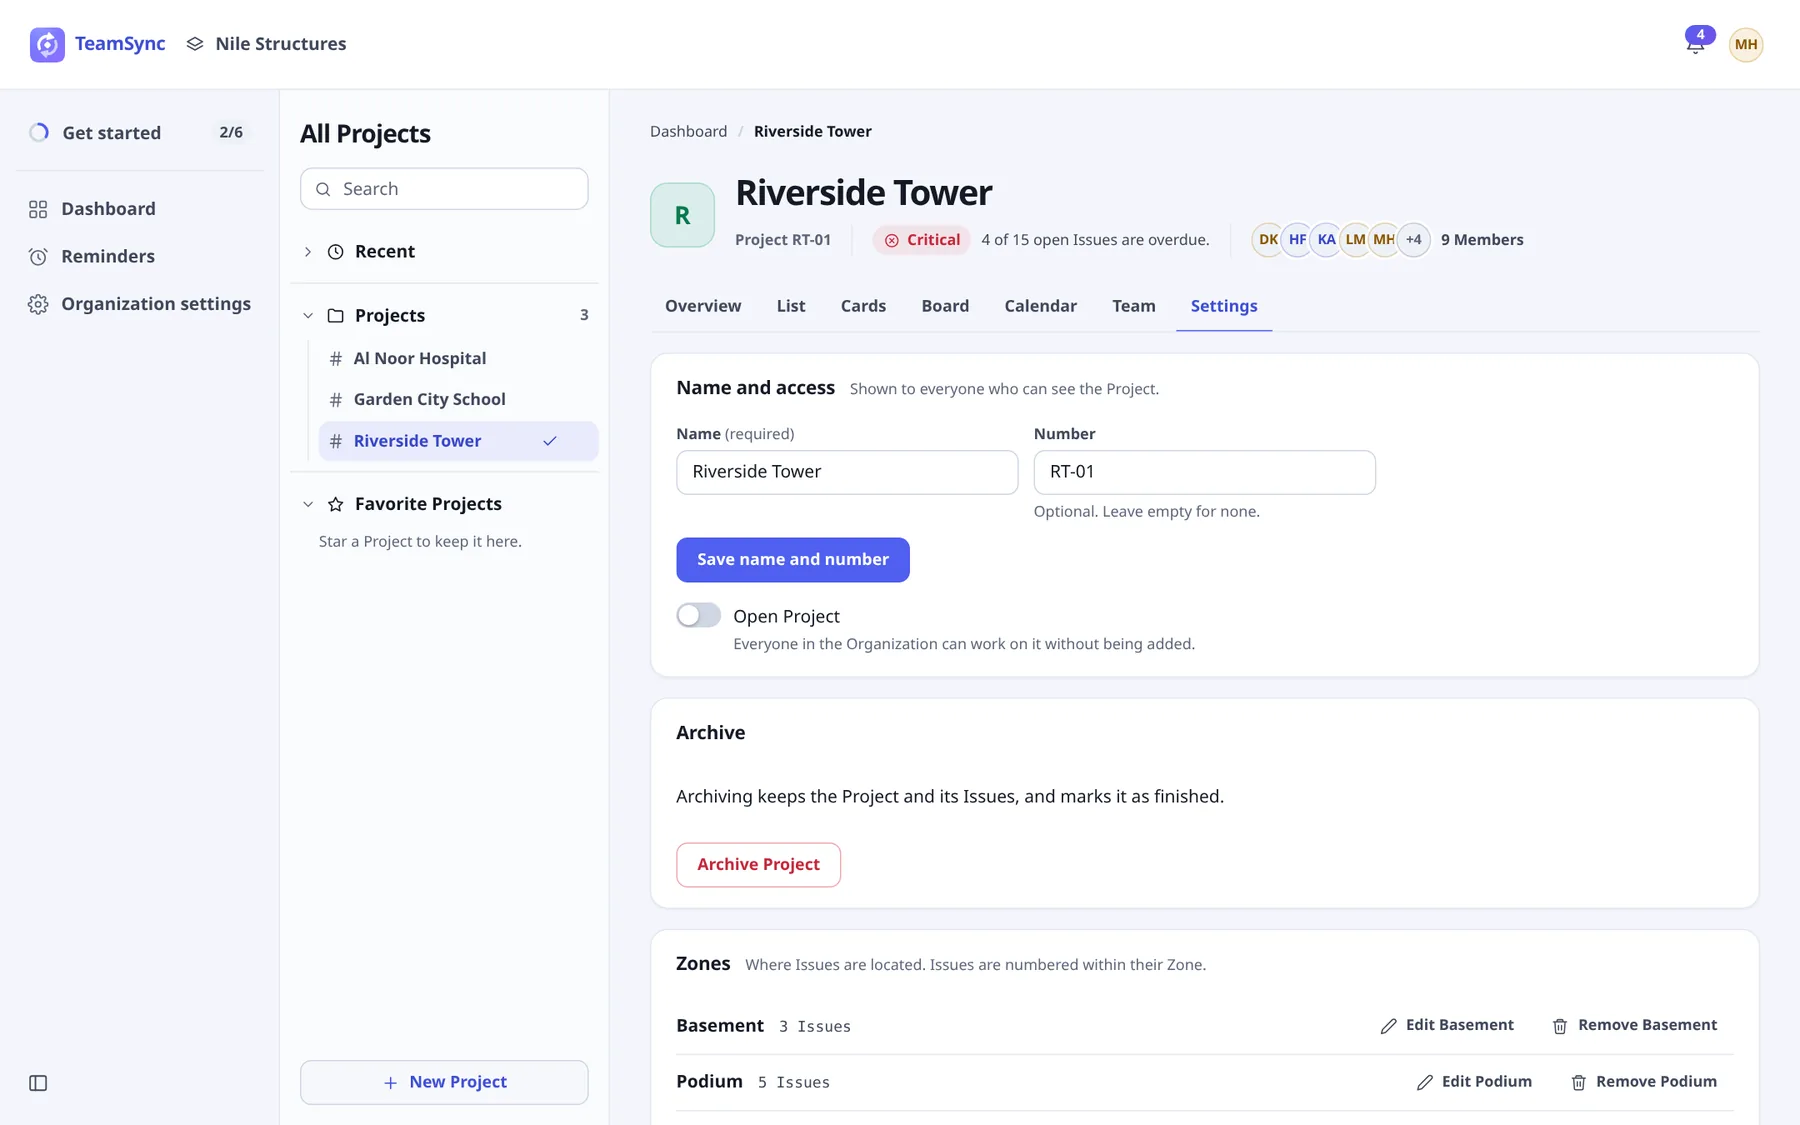Viewport: 1800px width, 1125px height.
Task: Select Garden City School project
Action: pos(458,400)
